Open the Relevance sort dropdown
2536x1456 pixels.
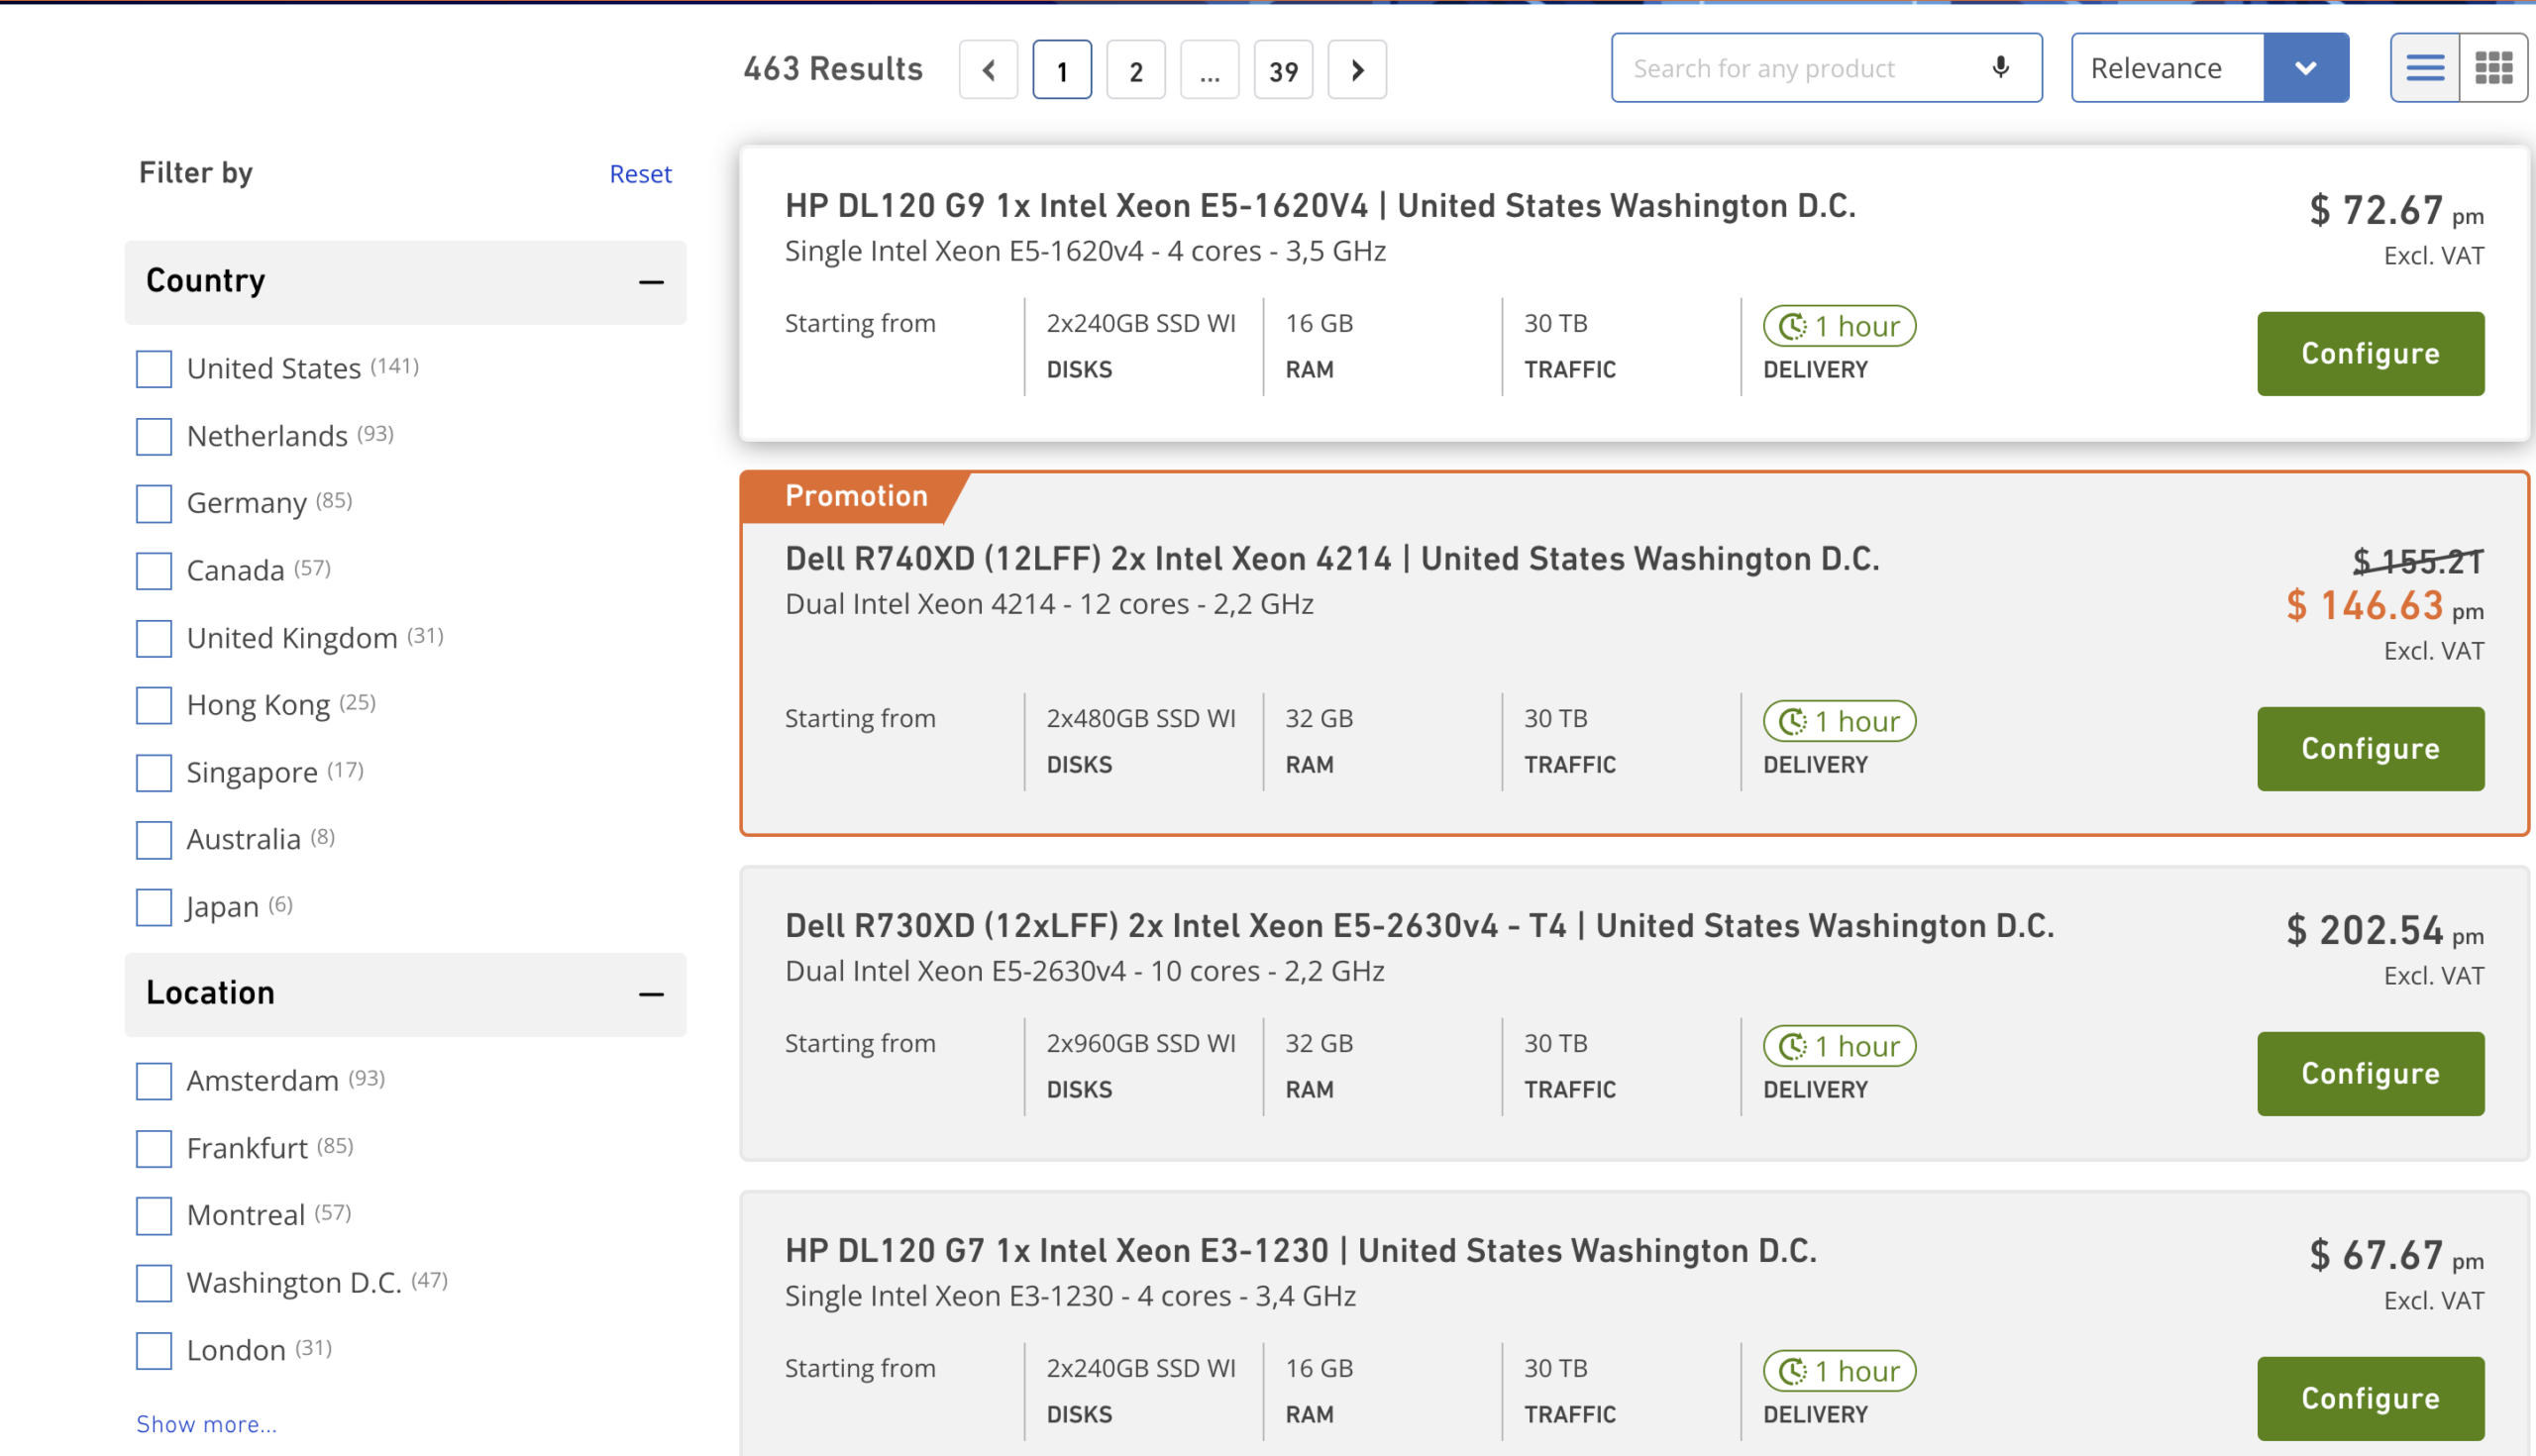point(2306,68)
